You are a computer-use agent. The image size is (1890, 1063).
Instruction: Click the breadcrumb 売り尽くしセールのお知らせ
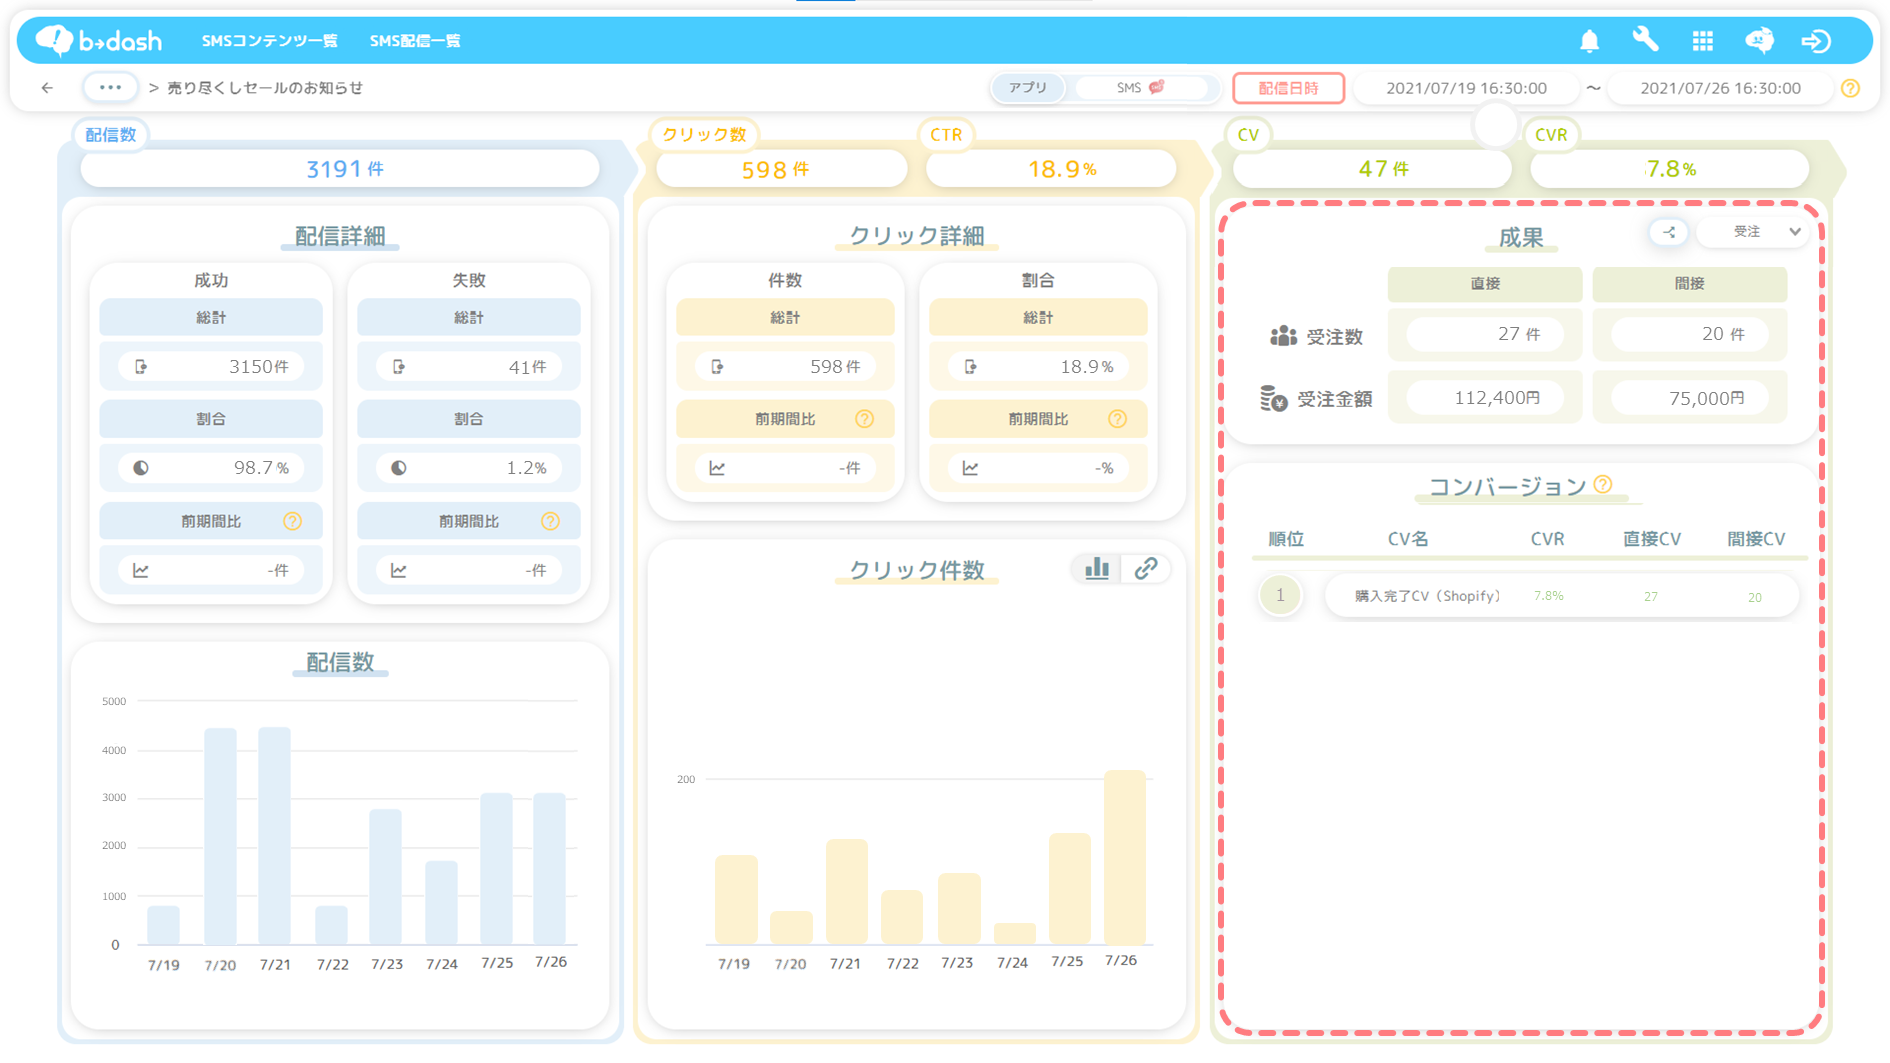point(265,88)
